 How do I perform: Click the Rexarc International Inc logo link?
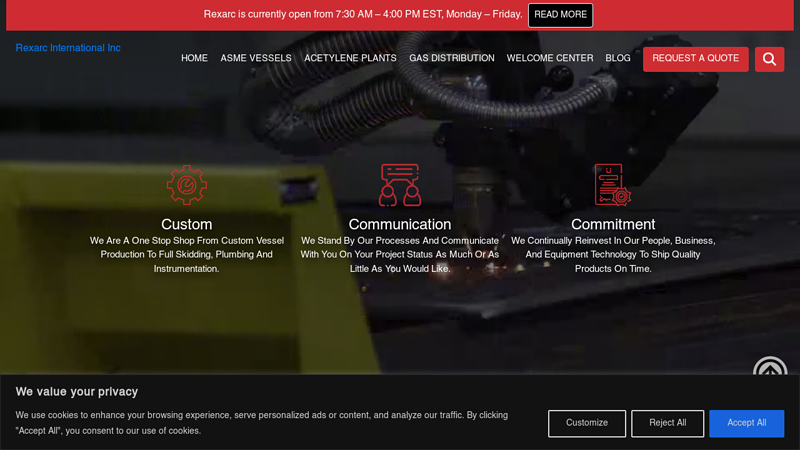click(x=68, y=48)
